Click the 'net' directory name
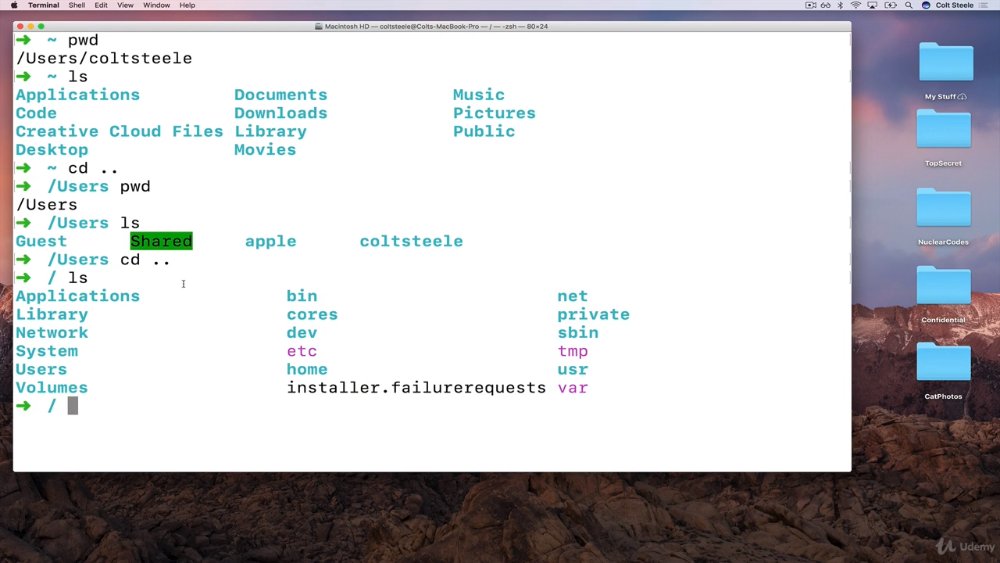The width and height of the screenshot is (1000, 563). [x=573, y=296]
